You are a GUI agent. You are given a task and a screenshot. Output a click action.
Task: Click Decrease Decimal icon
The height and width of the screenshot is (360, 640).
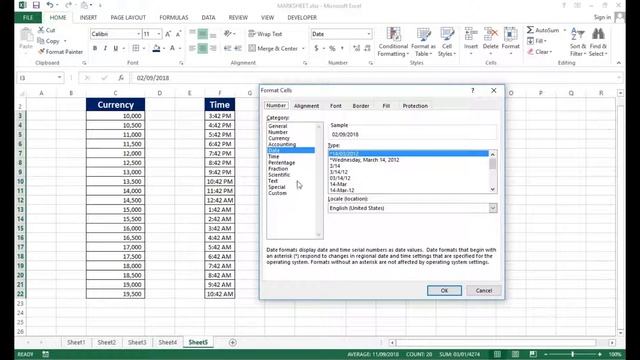pos(367,48)
